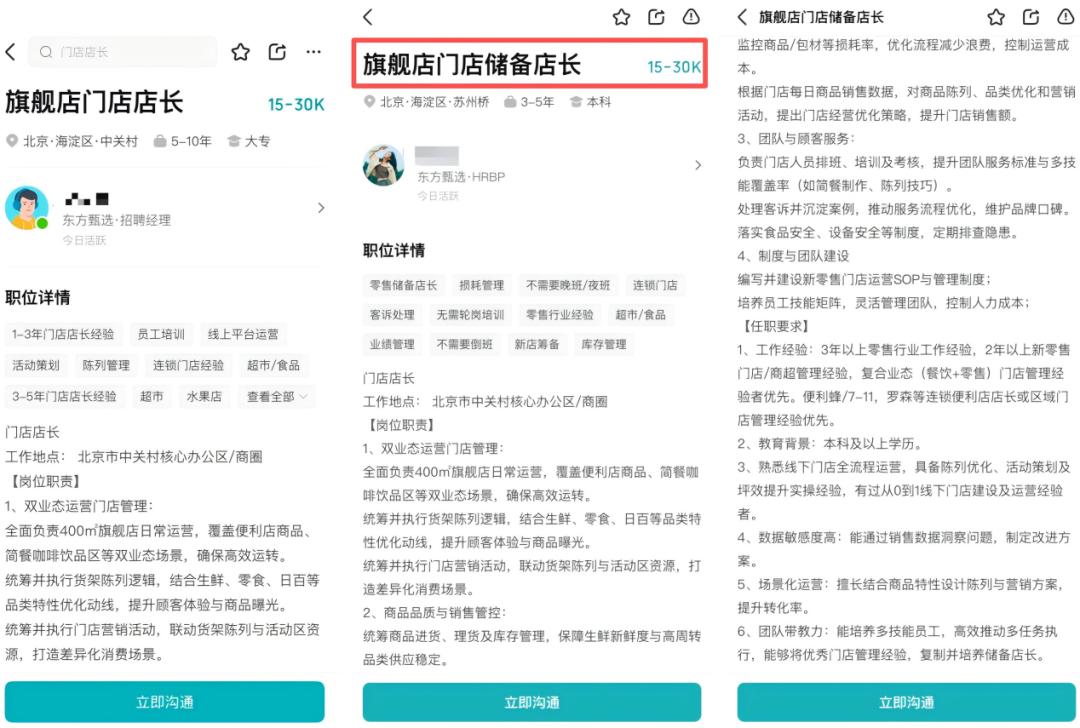Click 立即沟通 under the 任职要求 section
This screenshot has height=728, width=1080.
pos(906,702)
